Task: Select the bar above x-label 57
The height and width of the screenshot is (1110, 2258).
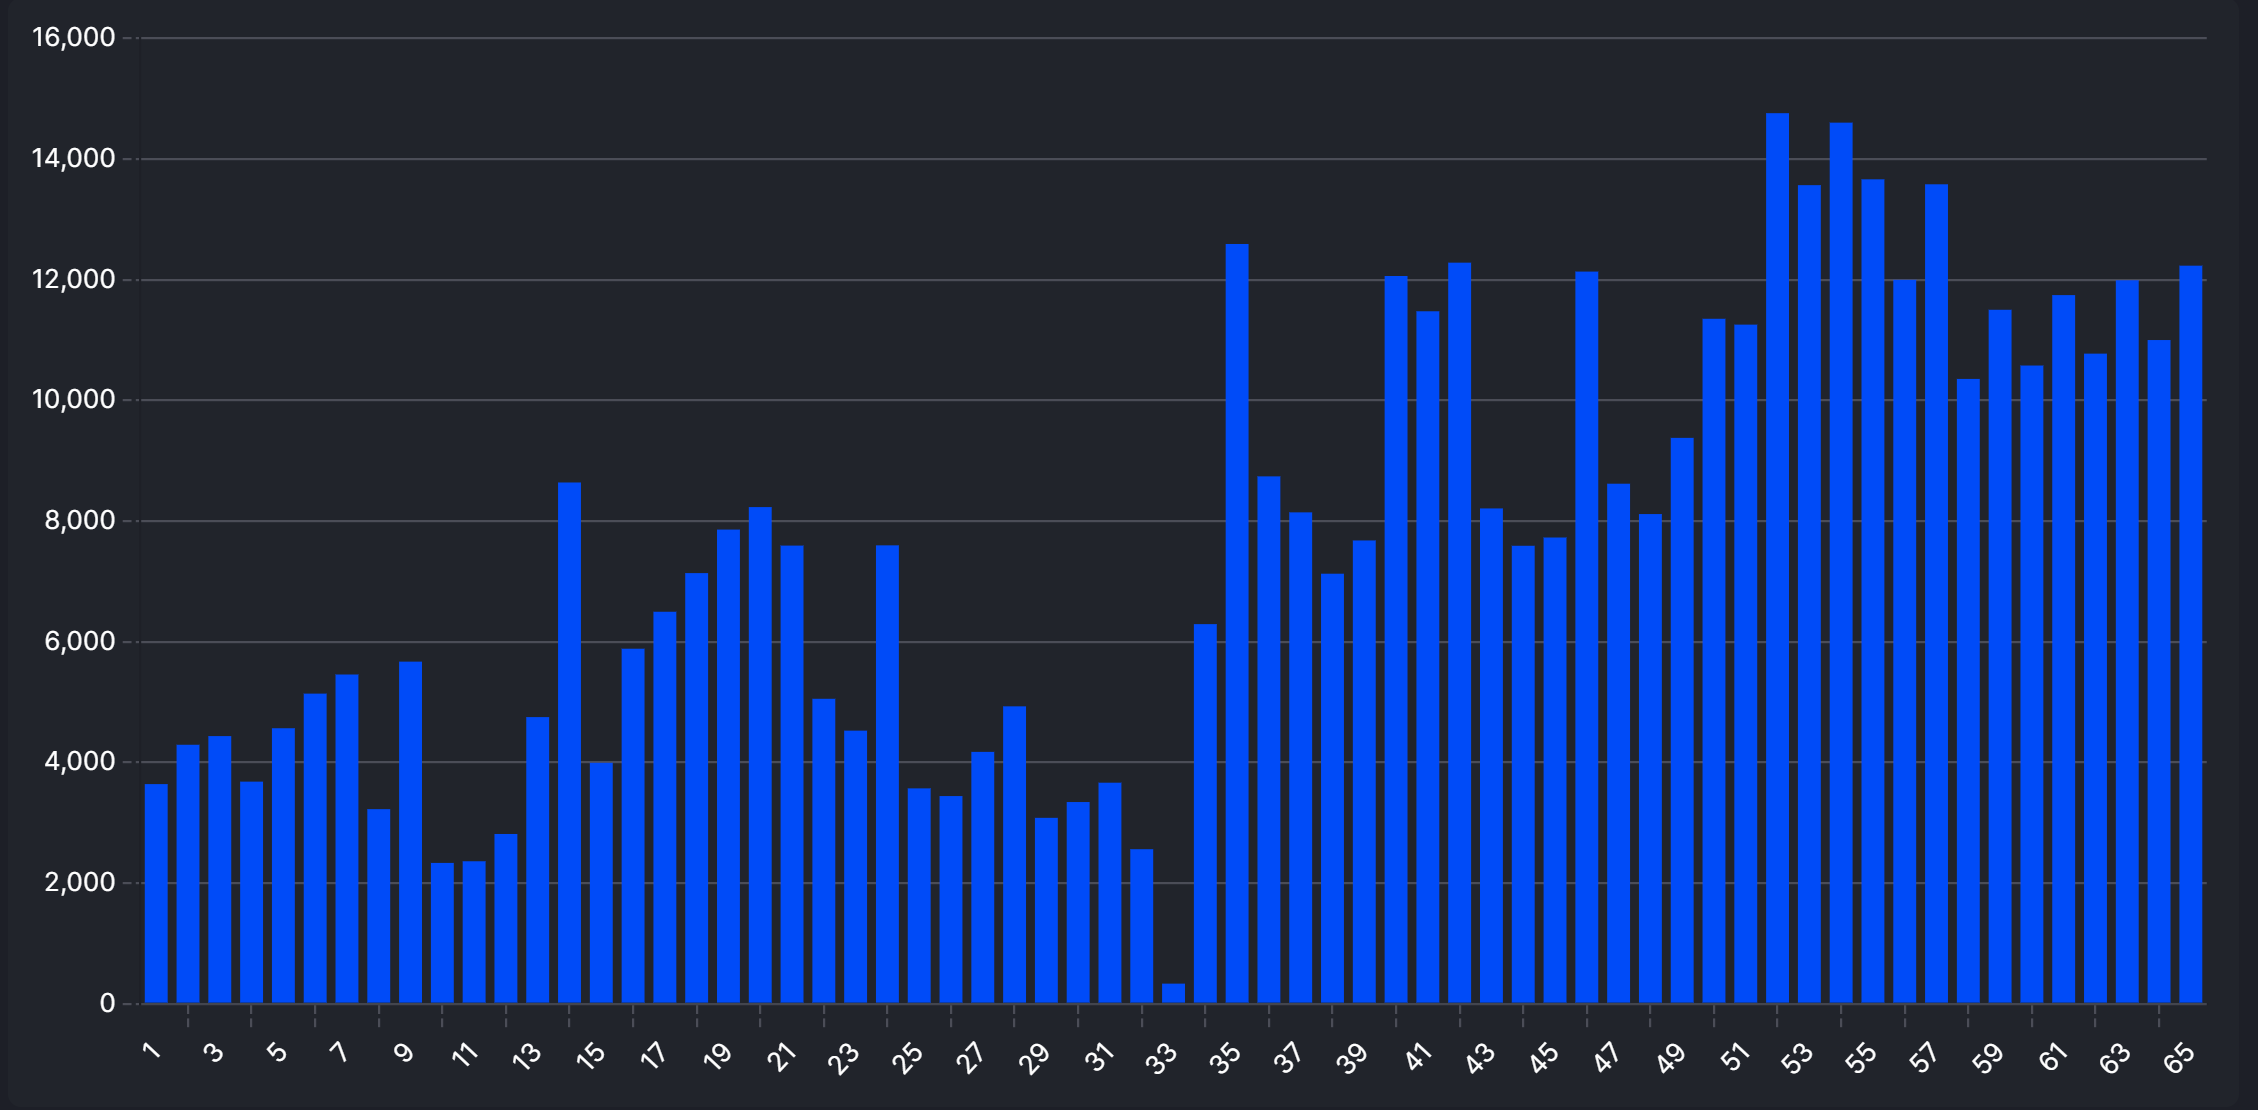Action: (1936, 593)
